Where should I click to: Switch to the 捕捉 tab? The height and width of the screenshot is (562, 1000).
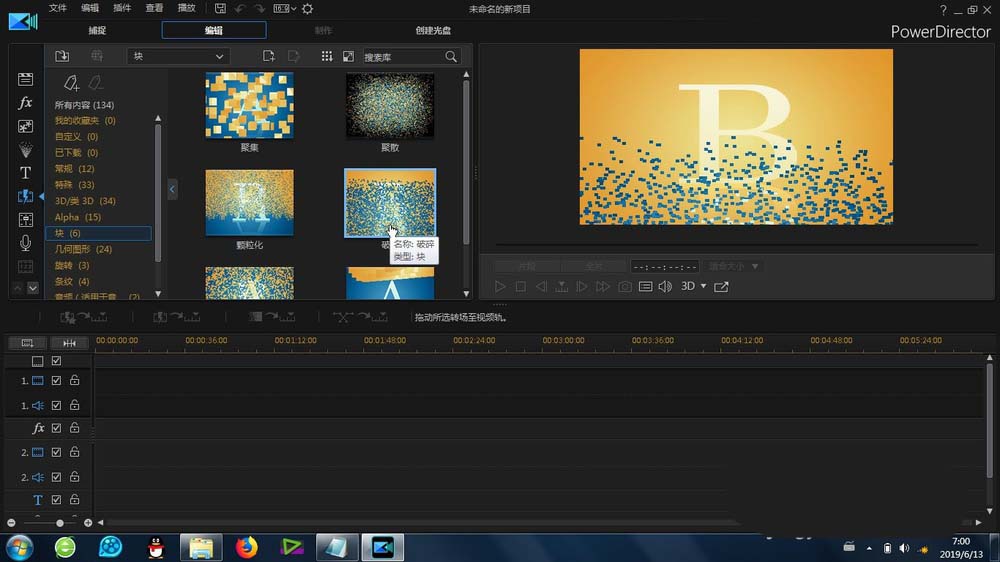point(97,31)
